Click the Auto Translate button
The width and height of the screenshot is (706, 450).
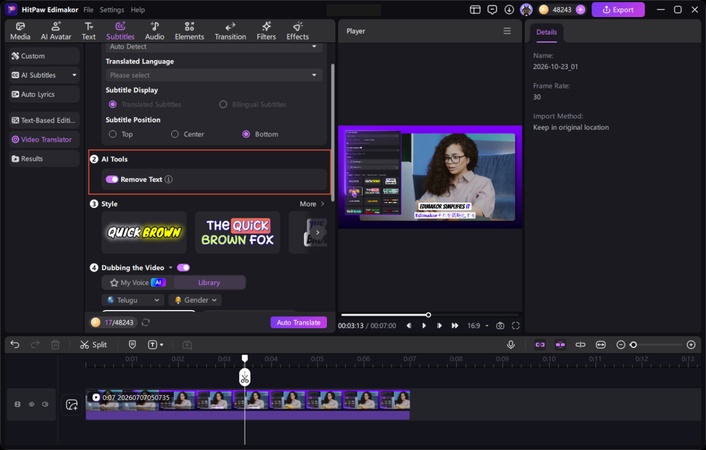coord(299,322)
